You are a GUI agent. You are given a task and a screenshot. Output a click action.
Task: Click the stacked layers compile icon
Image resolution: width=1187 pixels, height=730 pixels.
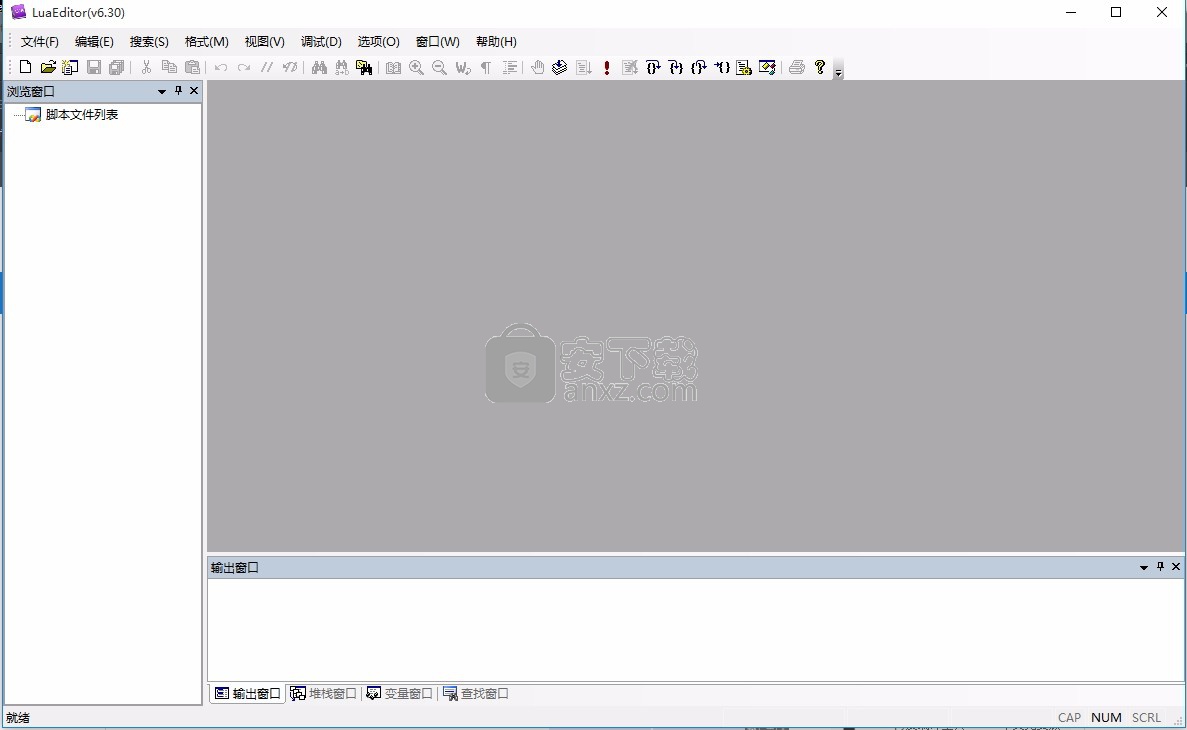point(559,67)
